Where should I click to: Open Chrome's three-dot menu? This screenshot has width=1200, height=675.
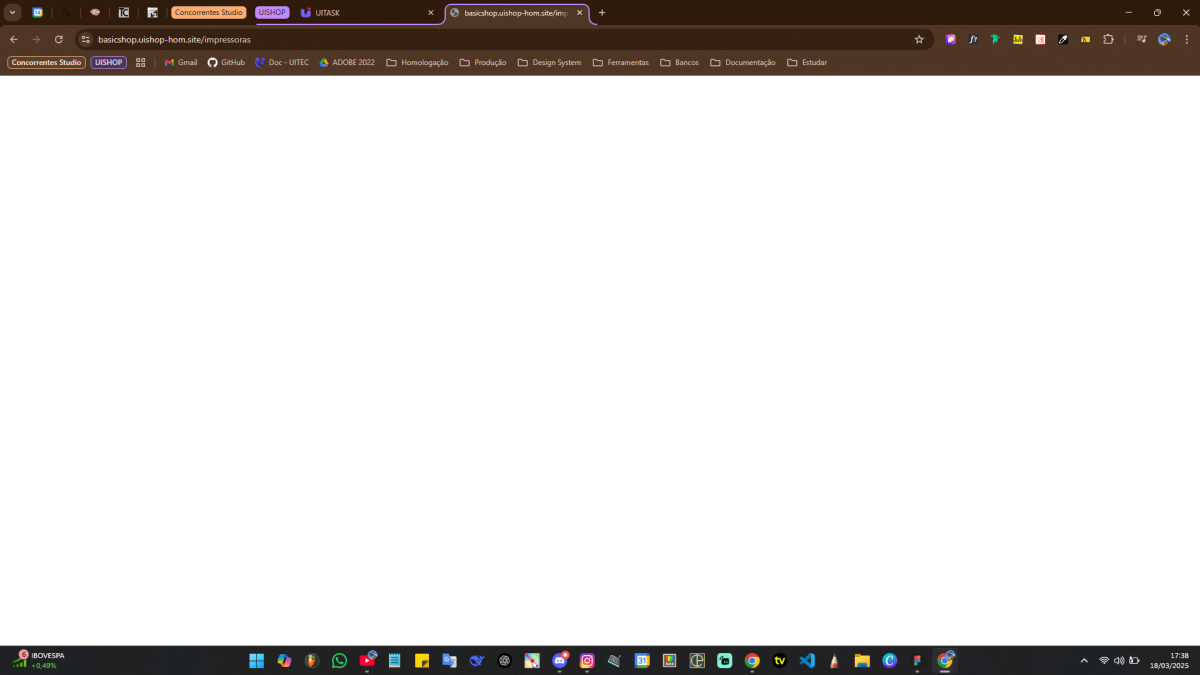[1186, 39]
